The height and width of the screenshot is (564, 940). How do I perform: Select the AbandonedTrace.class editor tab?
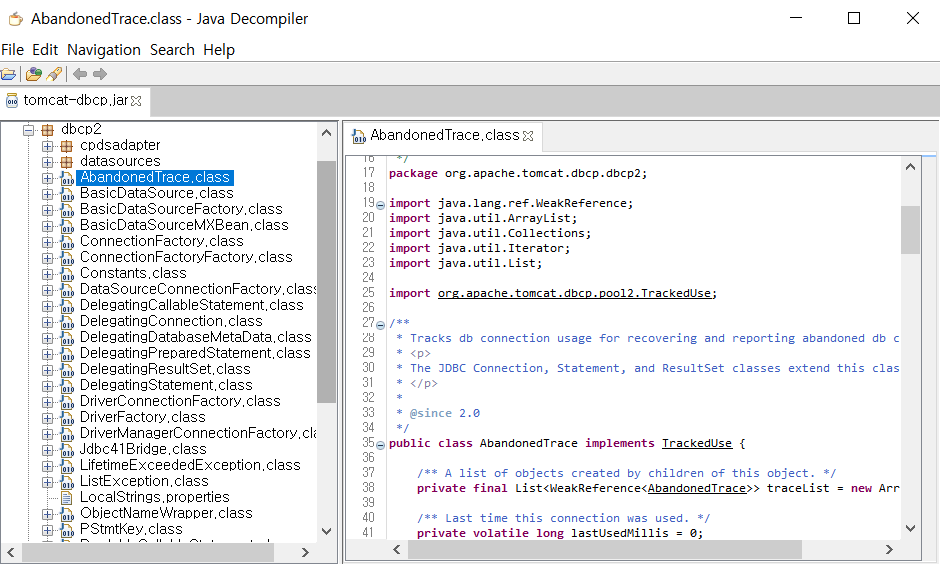click(x=444, y=136)
